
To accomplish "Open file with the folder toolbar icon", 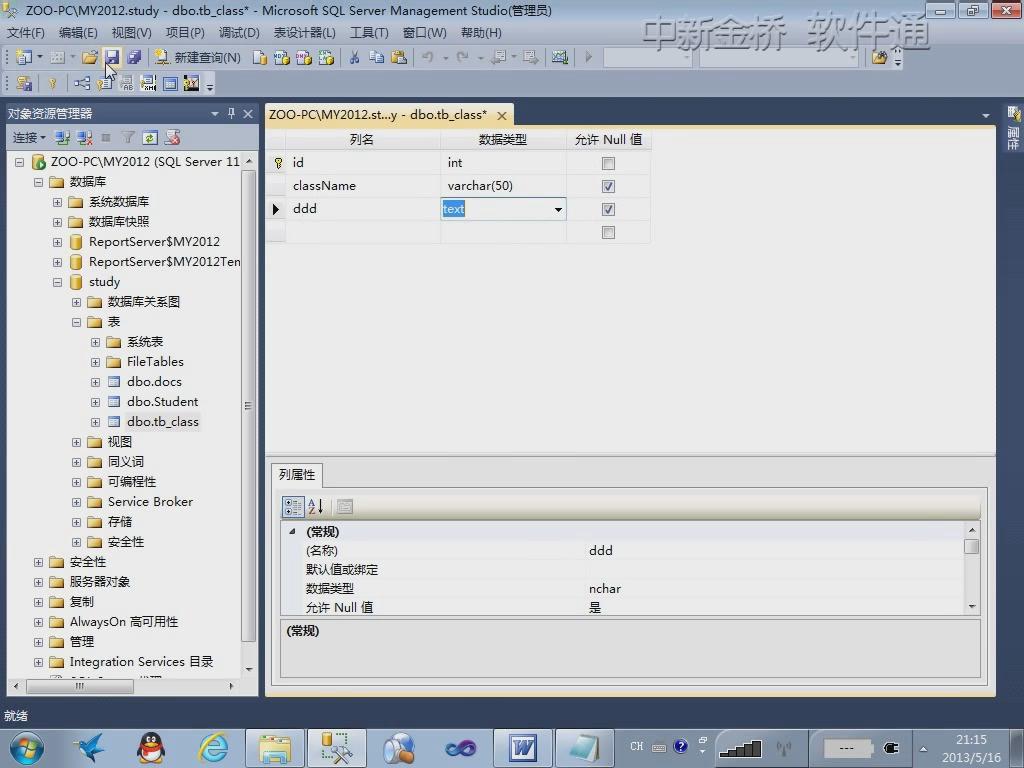I will [90, 57].
